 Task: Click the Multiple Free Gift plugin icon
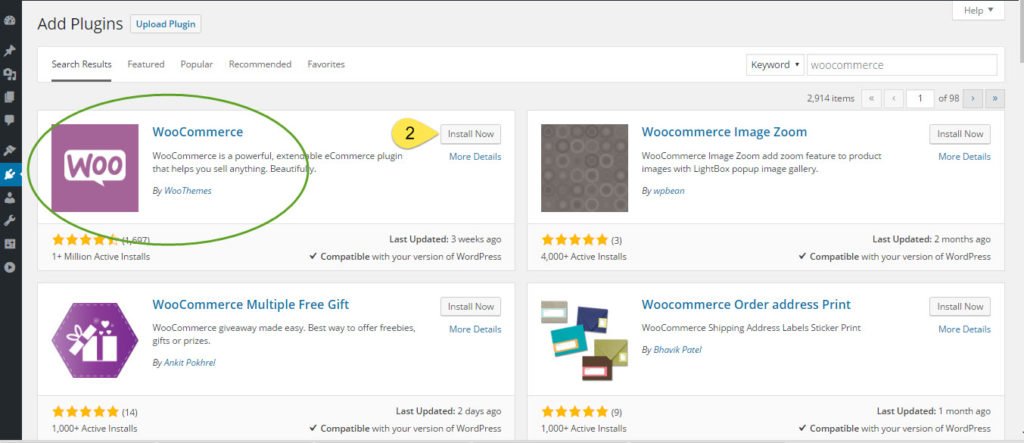coord(95,340)
